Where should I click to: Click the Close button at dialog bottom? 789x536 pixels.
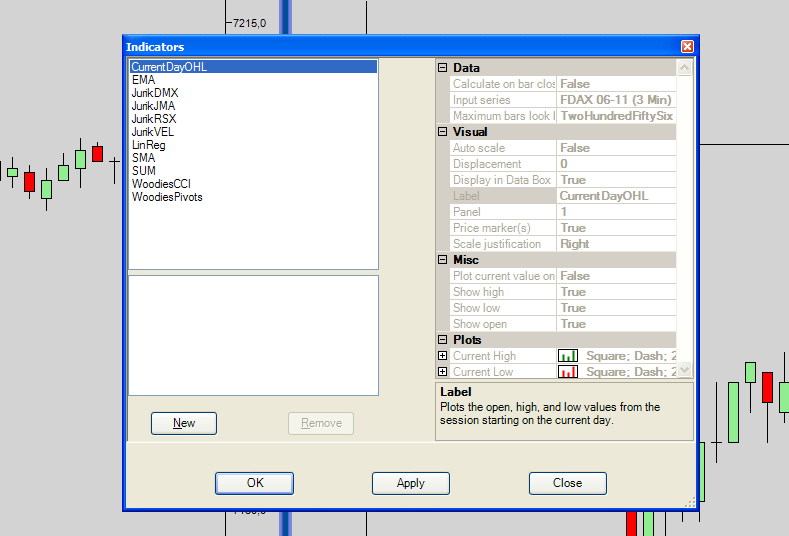point(568,483)
